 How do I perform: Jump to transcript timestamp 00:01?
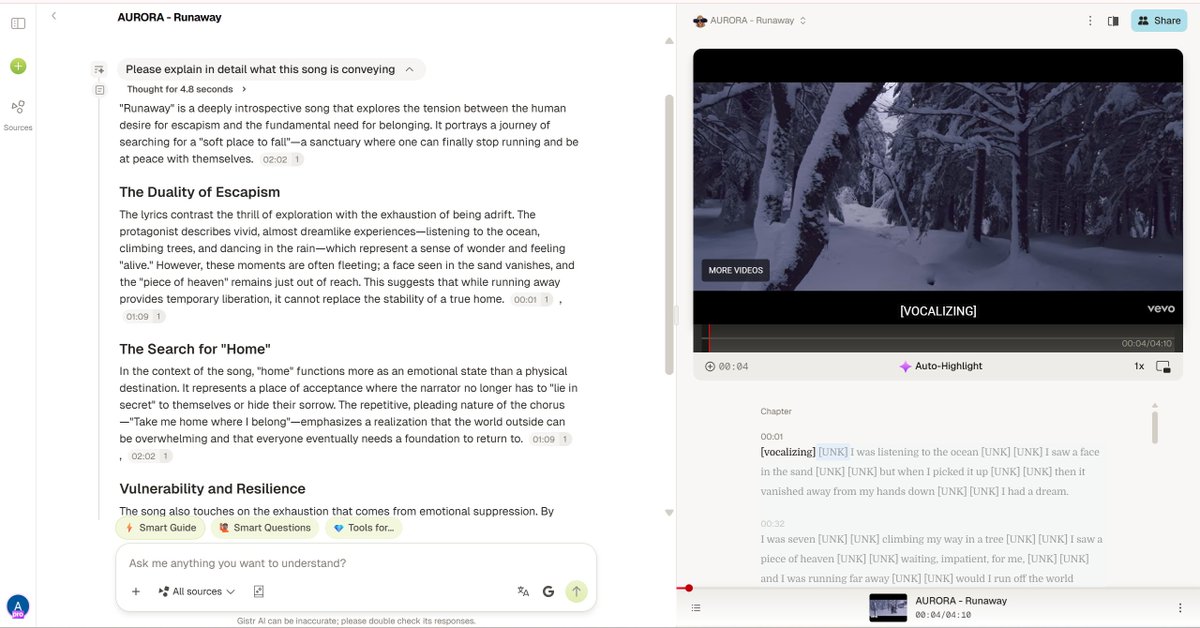772,437
